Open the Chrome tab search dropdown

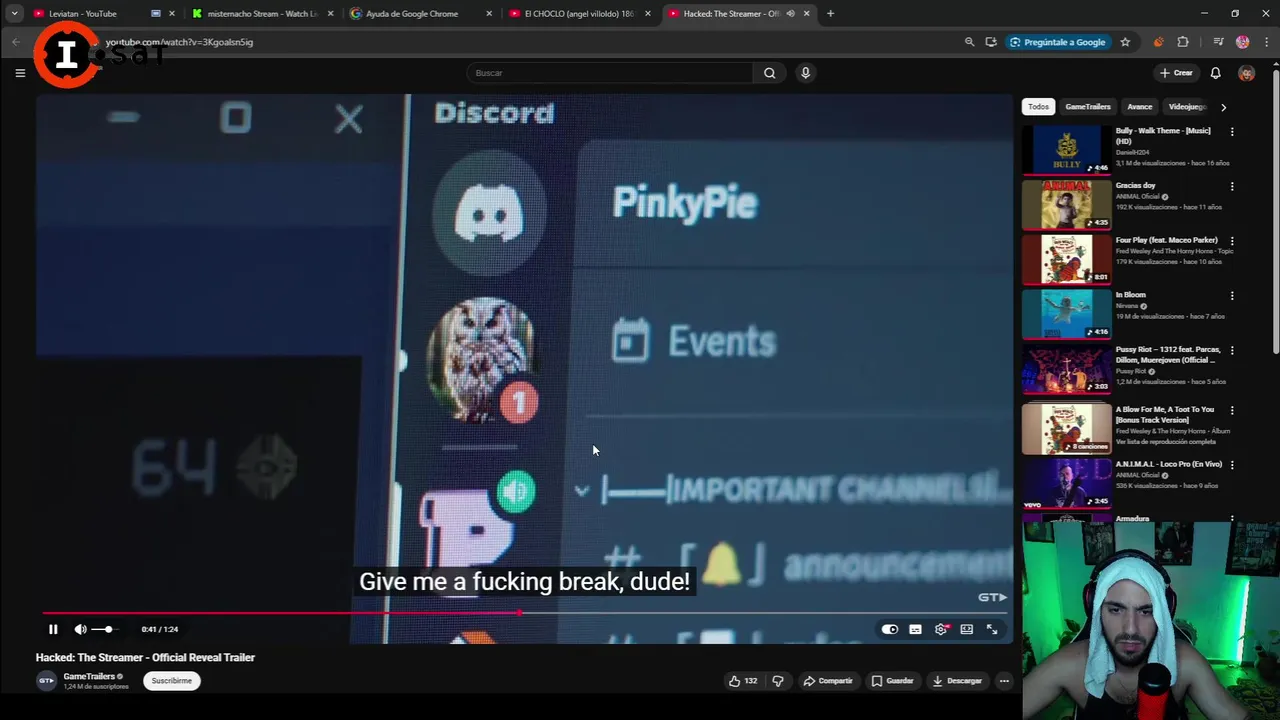point(14,14)
